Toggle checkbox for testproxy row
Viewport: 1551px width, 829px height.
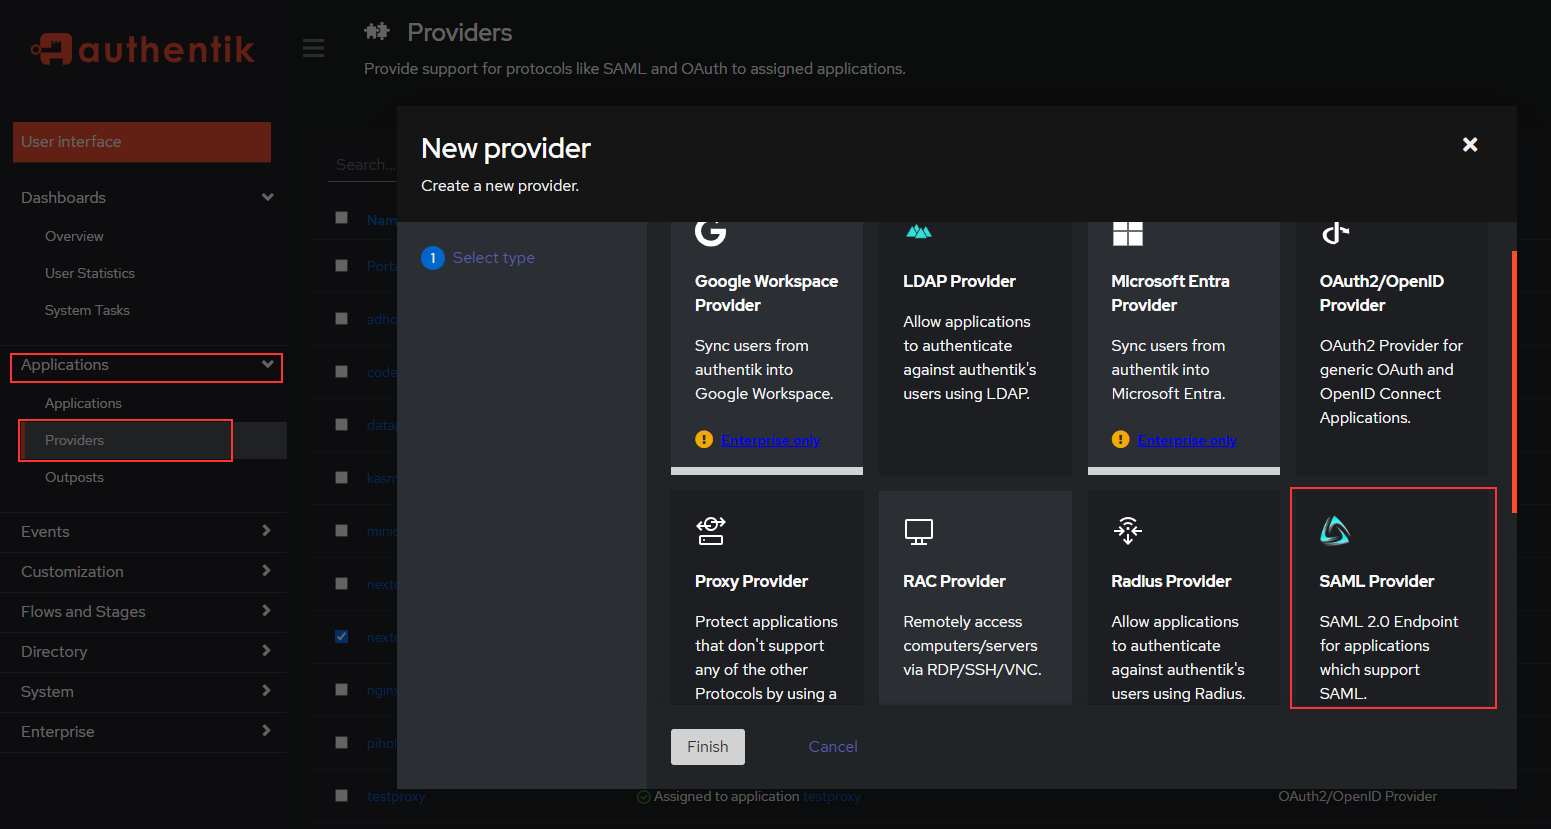[x=342, y=796]
